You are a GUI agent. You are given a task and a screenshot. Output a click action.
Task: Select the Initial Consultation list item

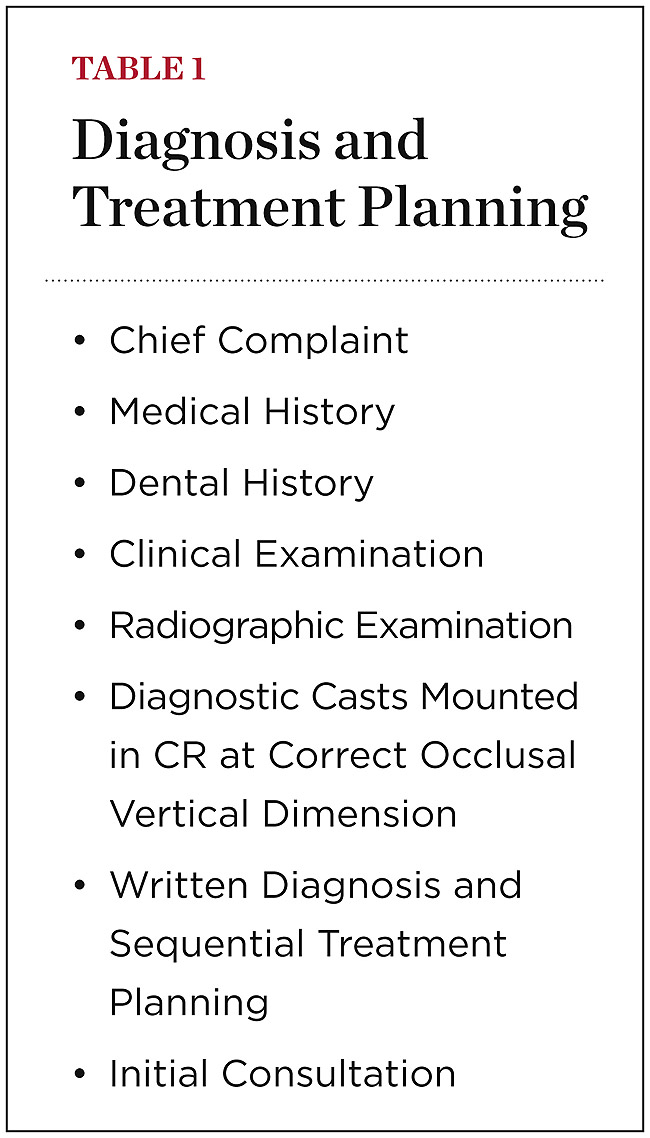282,1074
